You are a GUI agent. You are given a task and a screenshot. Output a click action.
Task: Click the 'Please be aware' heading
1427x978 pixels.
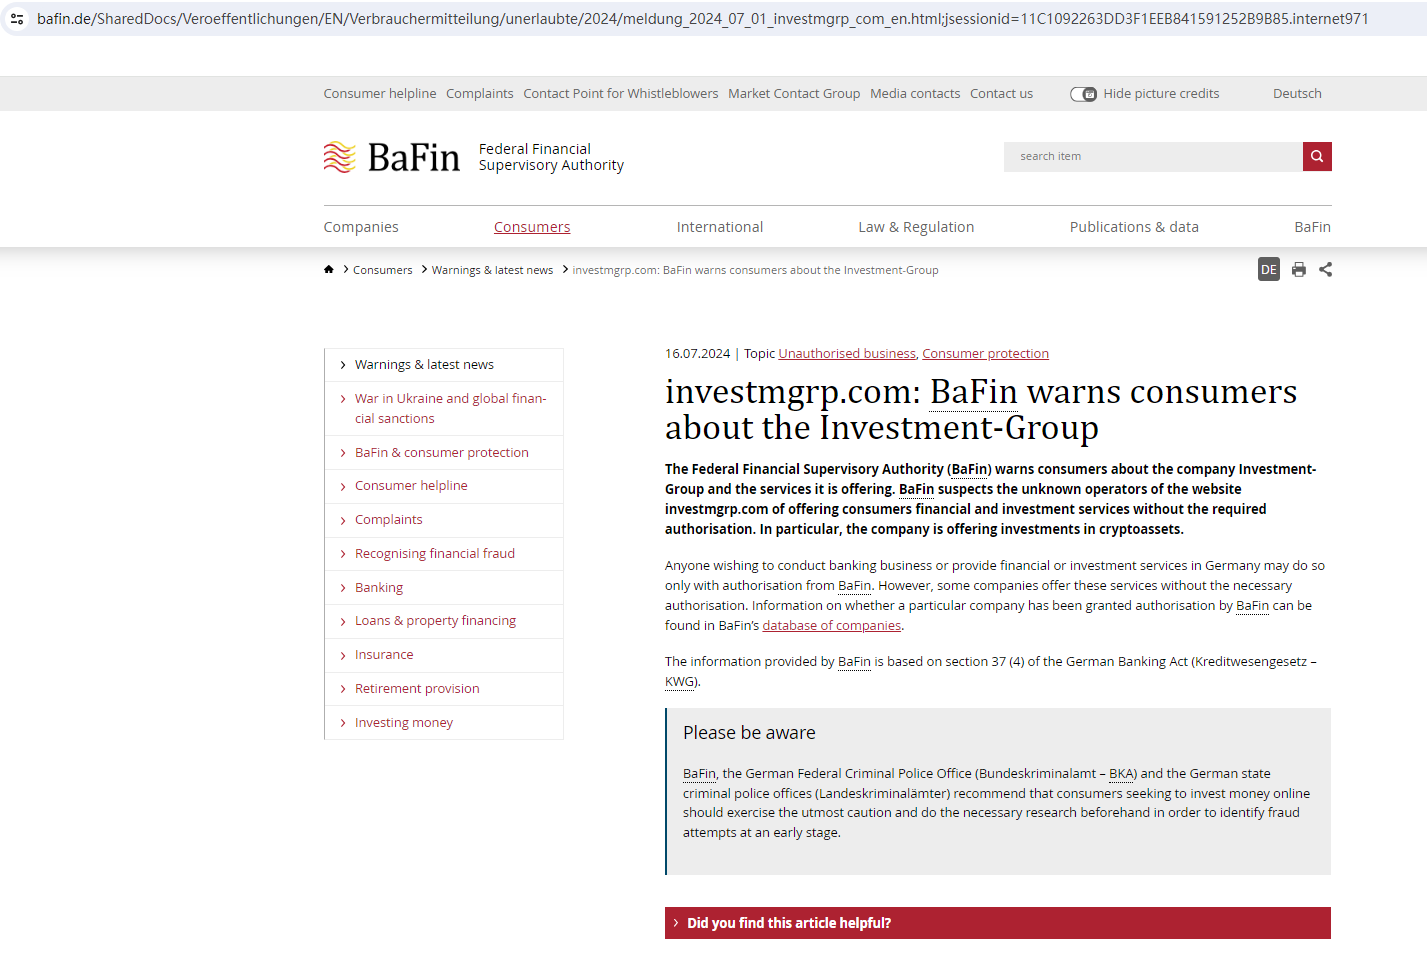tap(749, 733)
